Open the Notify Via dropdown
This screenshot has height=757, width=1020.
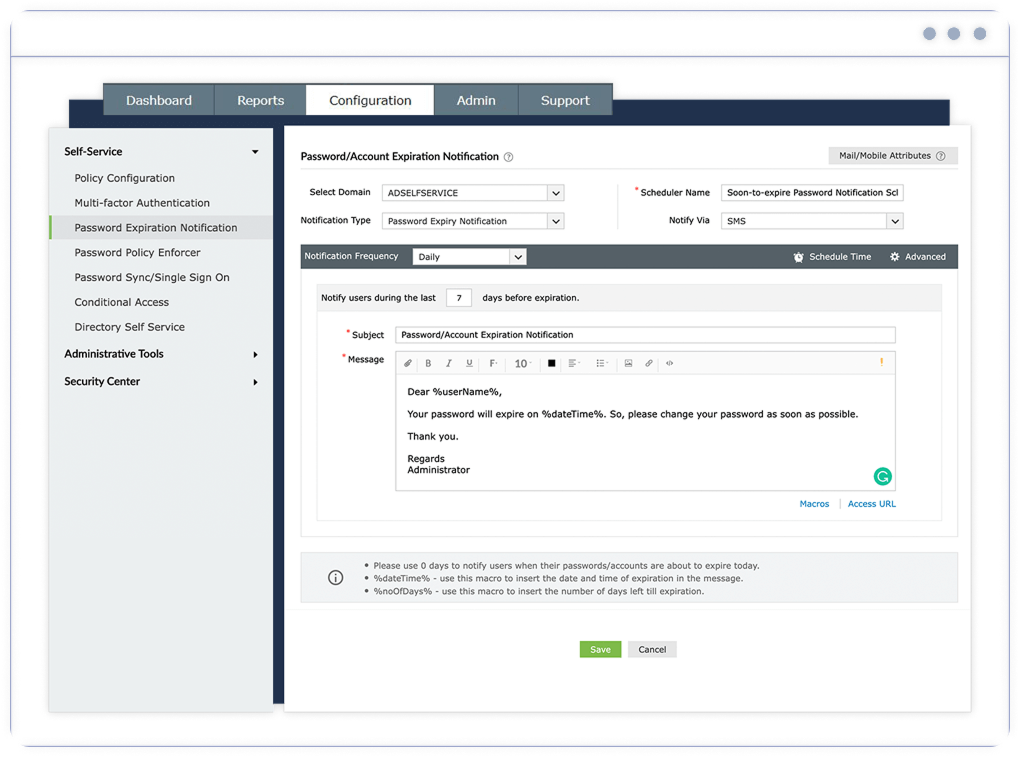pyautogui.click(x=894, y=221)
